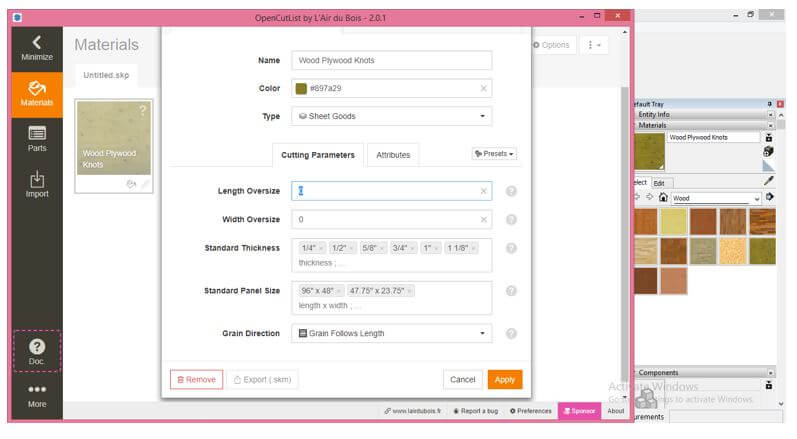Click the paint icon on Wood Plywood Knots card
The image size is (797, 439).
[131, 184]
